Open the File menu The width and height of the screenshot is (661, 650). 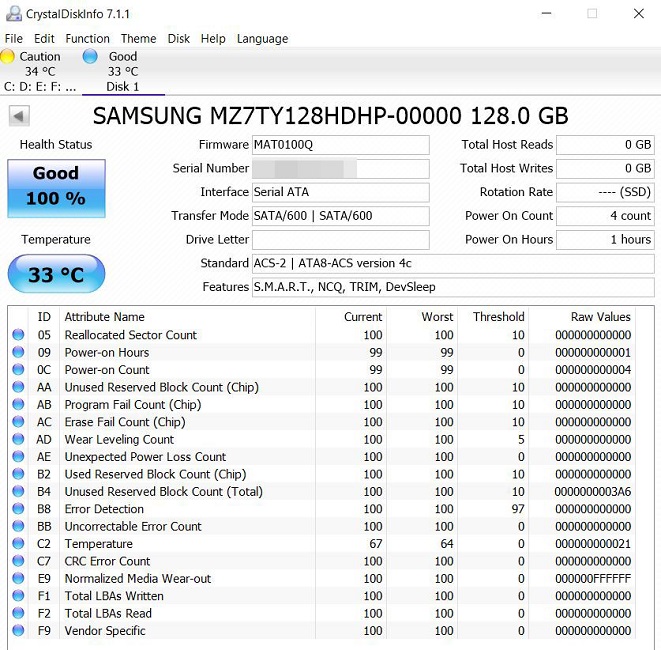(x=13, y=39)
